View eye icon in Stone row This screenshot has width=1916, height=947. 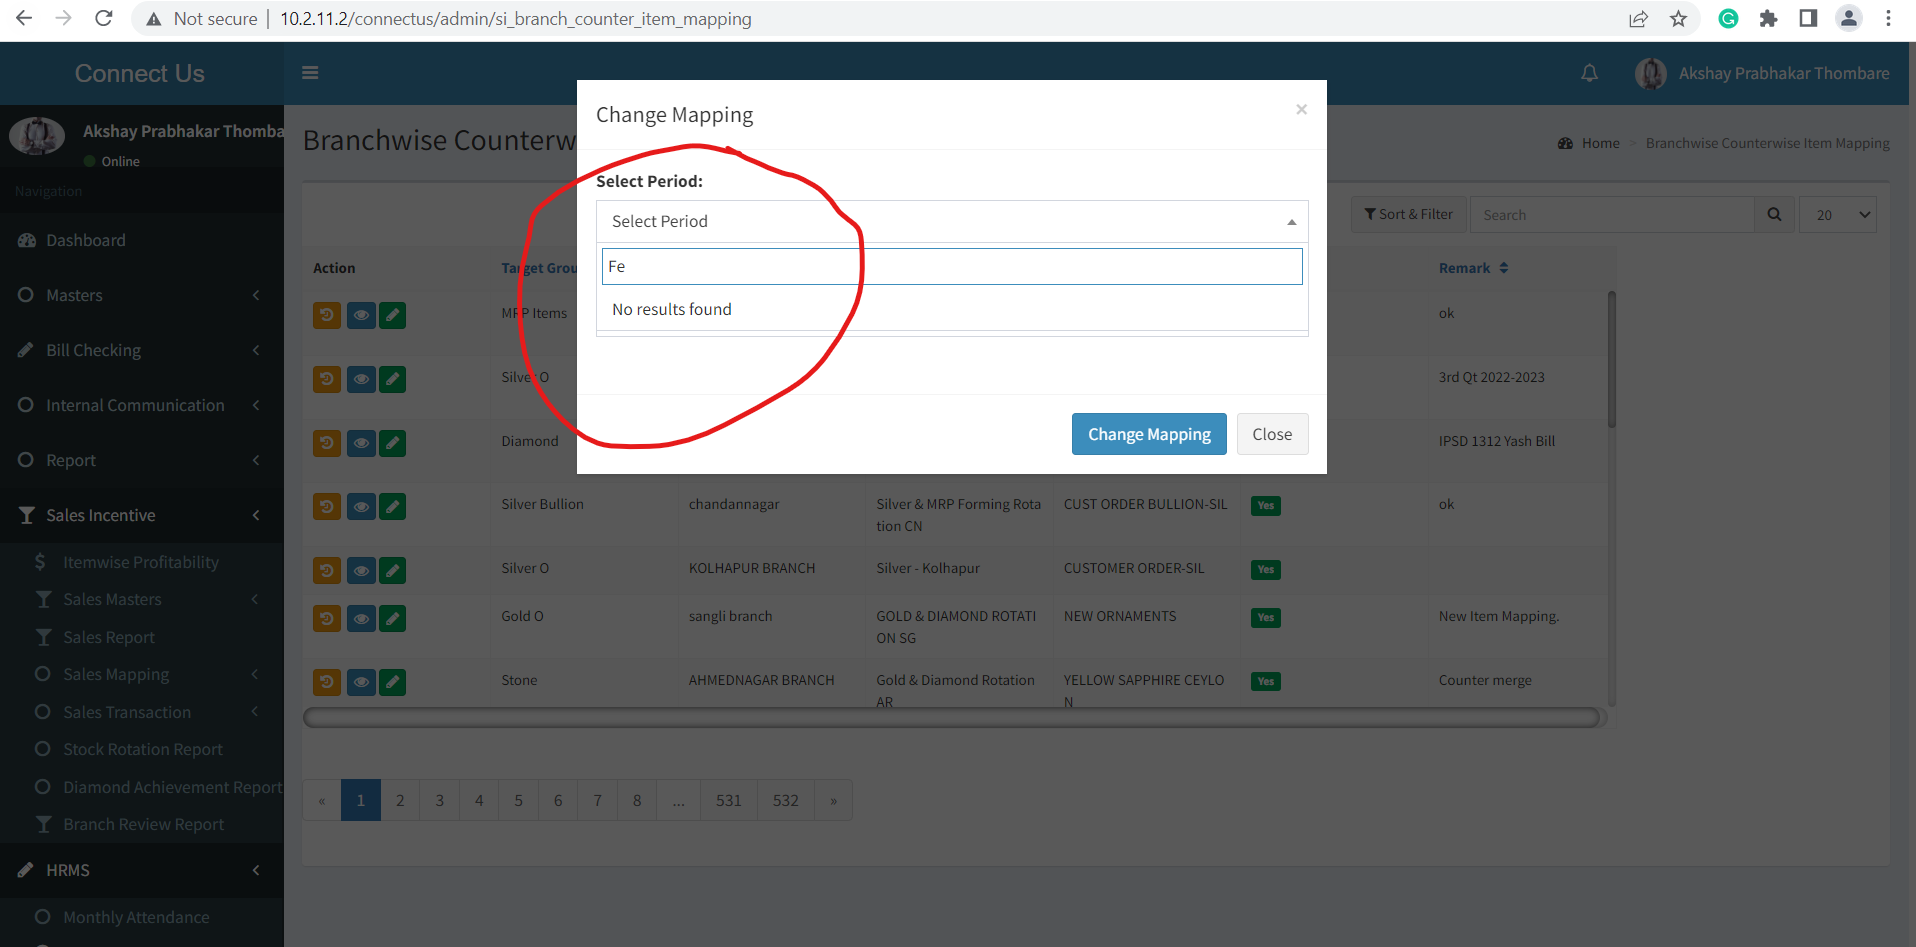pyautogui.click(x=361, y=683)
